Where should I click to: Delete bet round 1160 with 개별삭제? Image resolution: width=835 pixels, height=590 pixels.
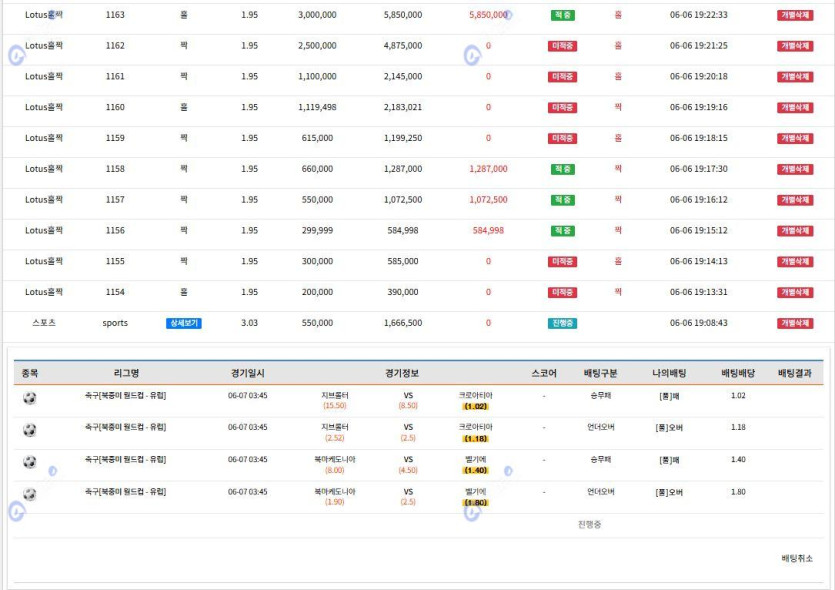pyautogui.click(x=795, y=107)
